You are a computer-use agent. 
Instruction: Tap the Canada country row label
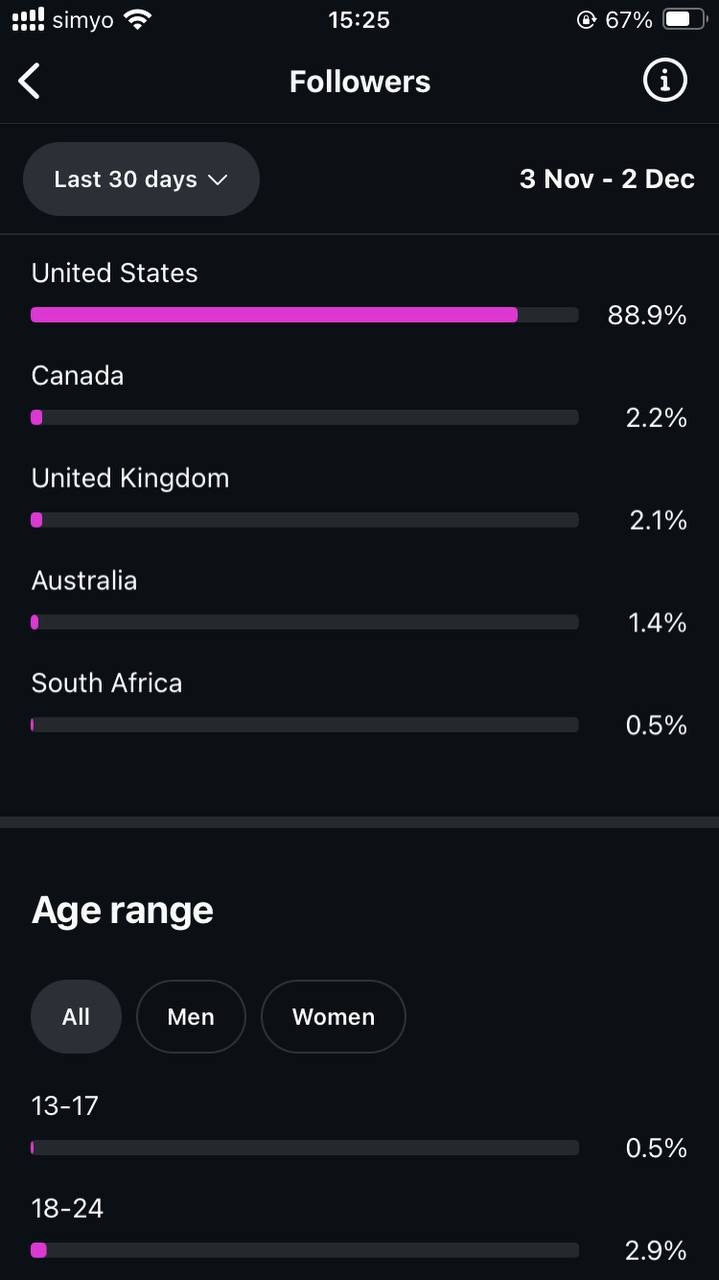pos(78,376)
